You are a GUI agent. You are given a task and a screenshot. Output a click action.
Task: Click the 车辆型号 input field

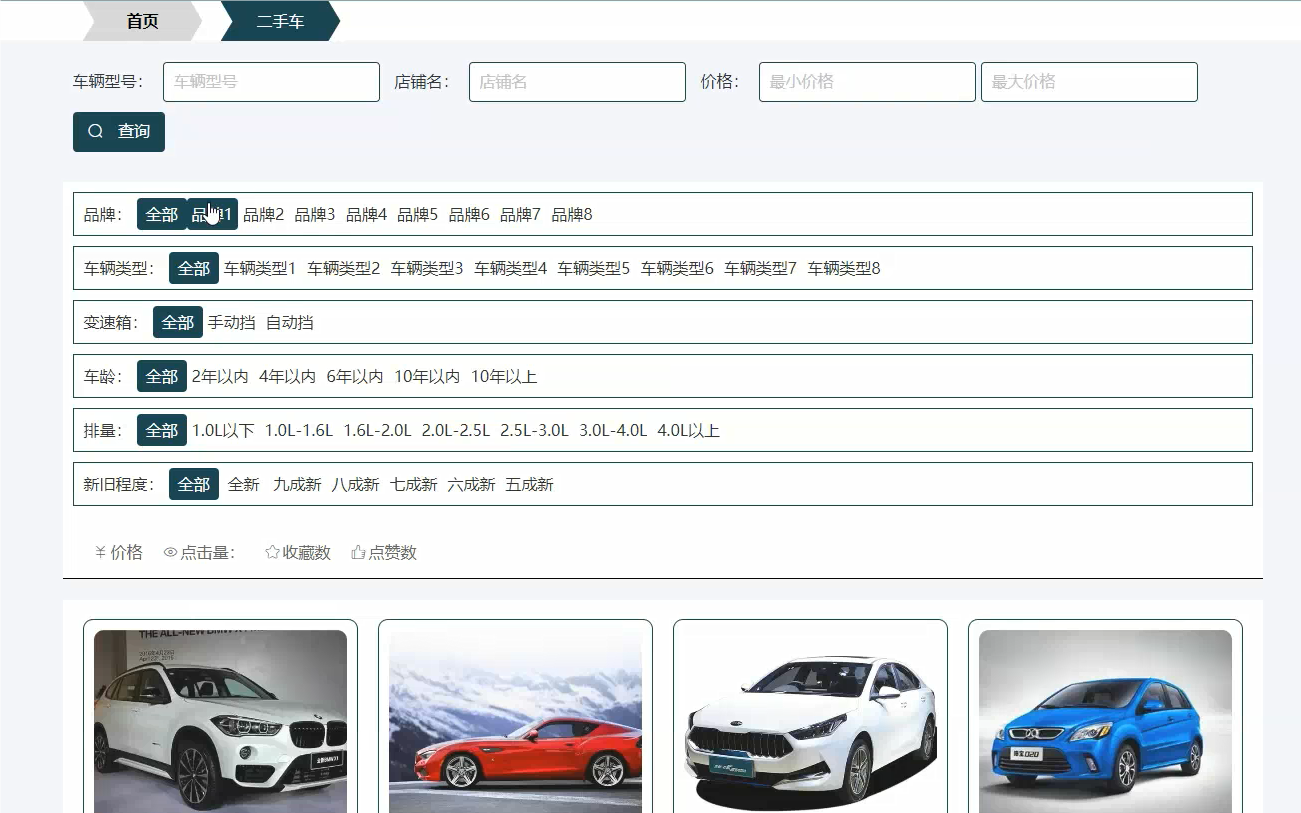[270, 82]
